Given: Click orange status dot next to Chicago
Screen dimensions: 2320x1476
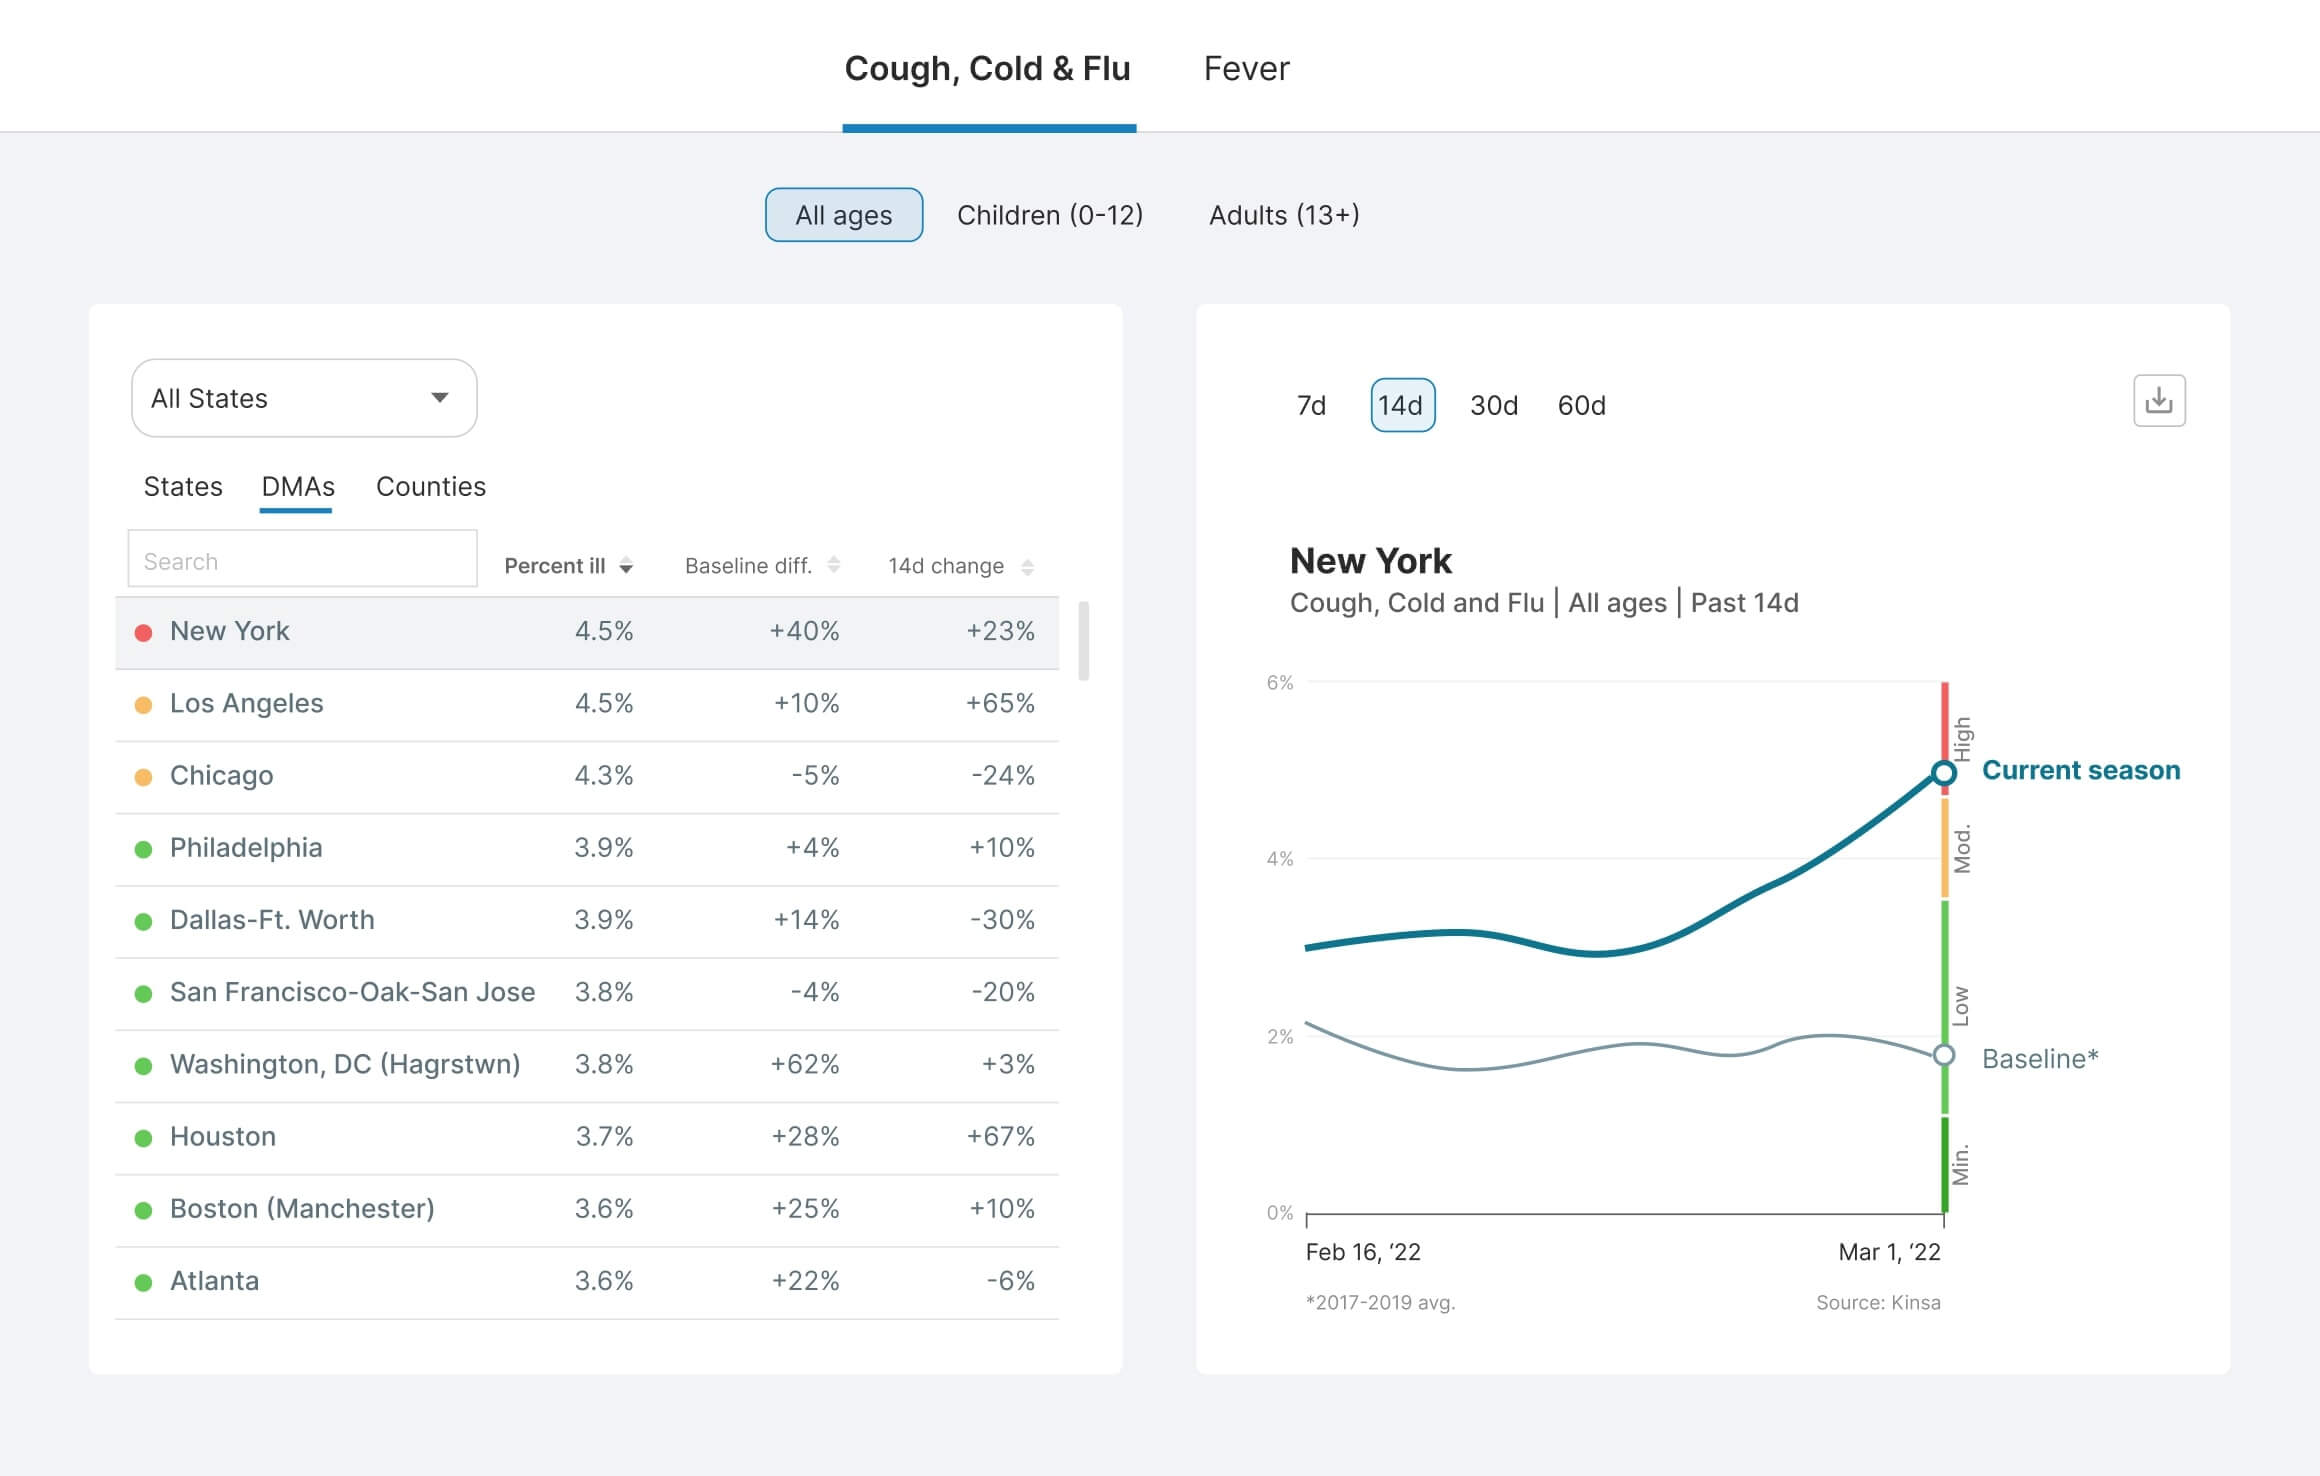Looking at the screenshot, I should click(143, 777).
